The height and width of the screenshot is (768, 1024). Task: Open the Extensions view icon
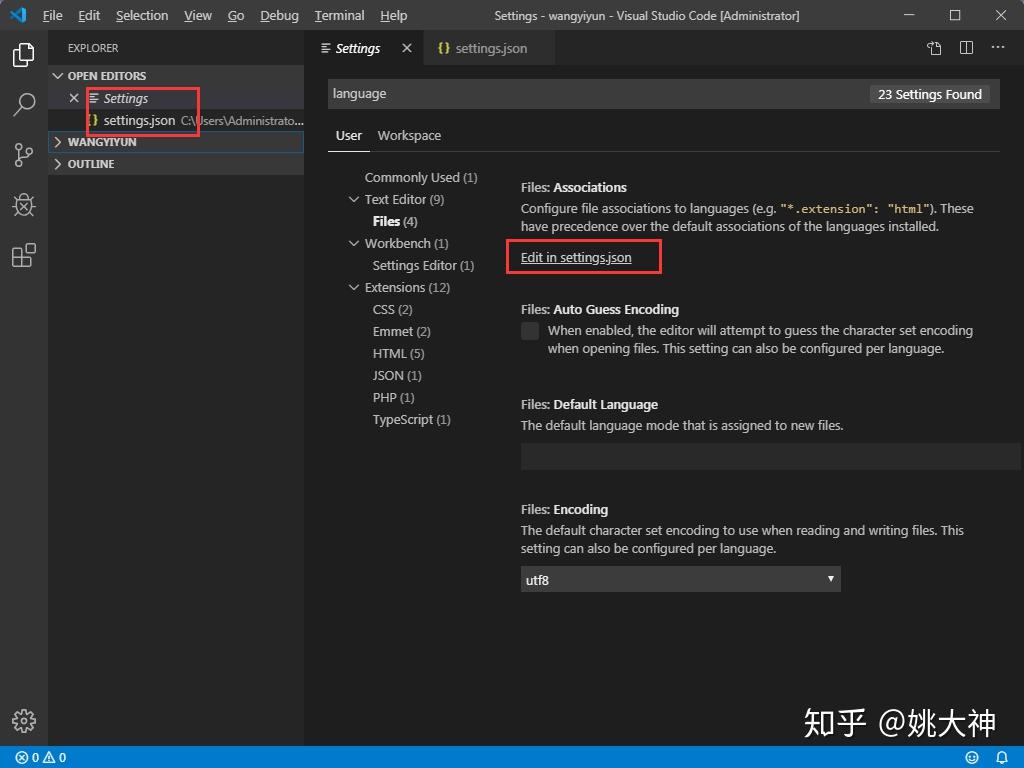pyautogui.click(x=24, y=255)
